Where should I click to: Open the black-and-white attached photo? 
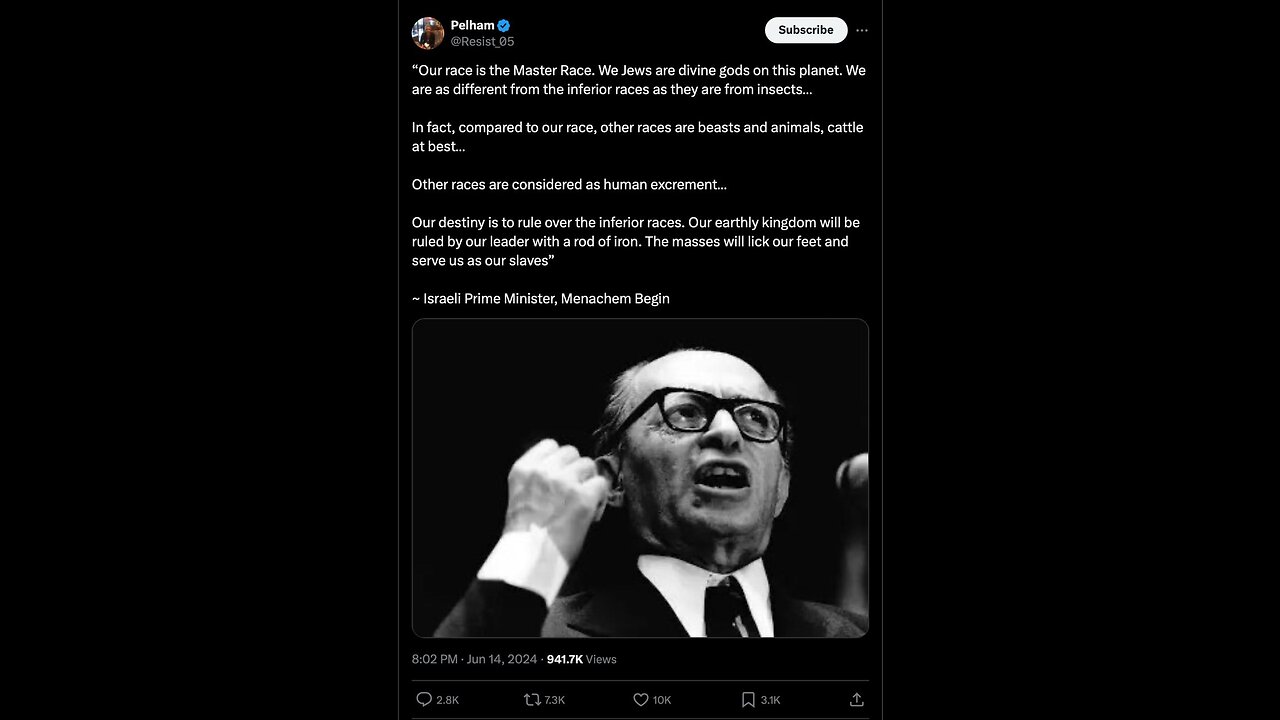640,478
